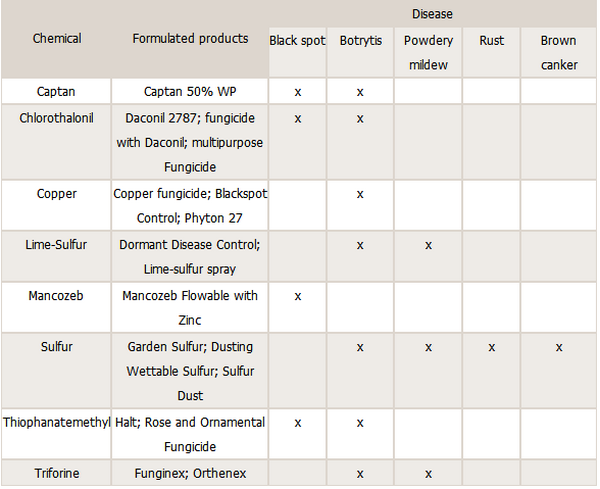Select the Mancozeb chemical cell
This screenshot has height=489, width=600.
click(x=57, y=296)
